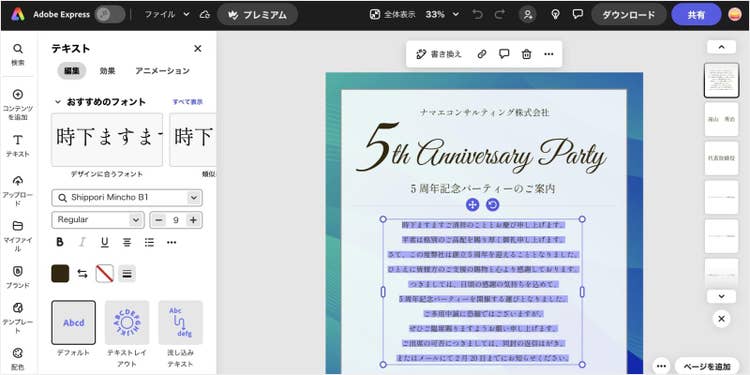Switch to the 効果 tab
This screenshot has width=750, height=375.
click(107, 71)
